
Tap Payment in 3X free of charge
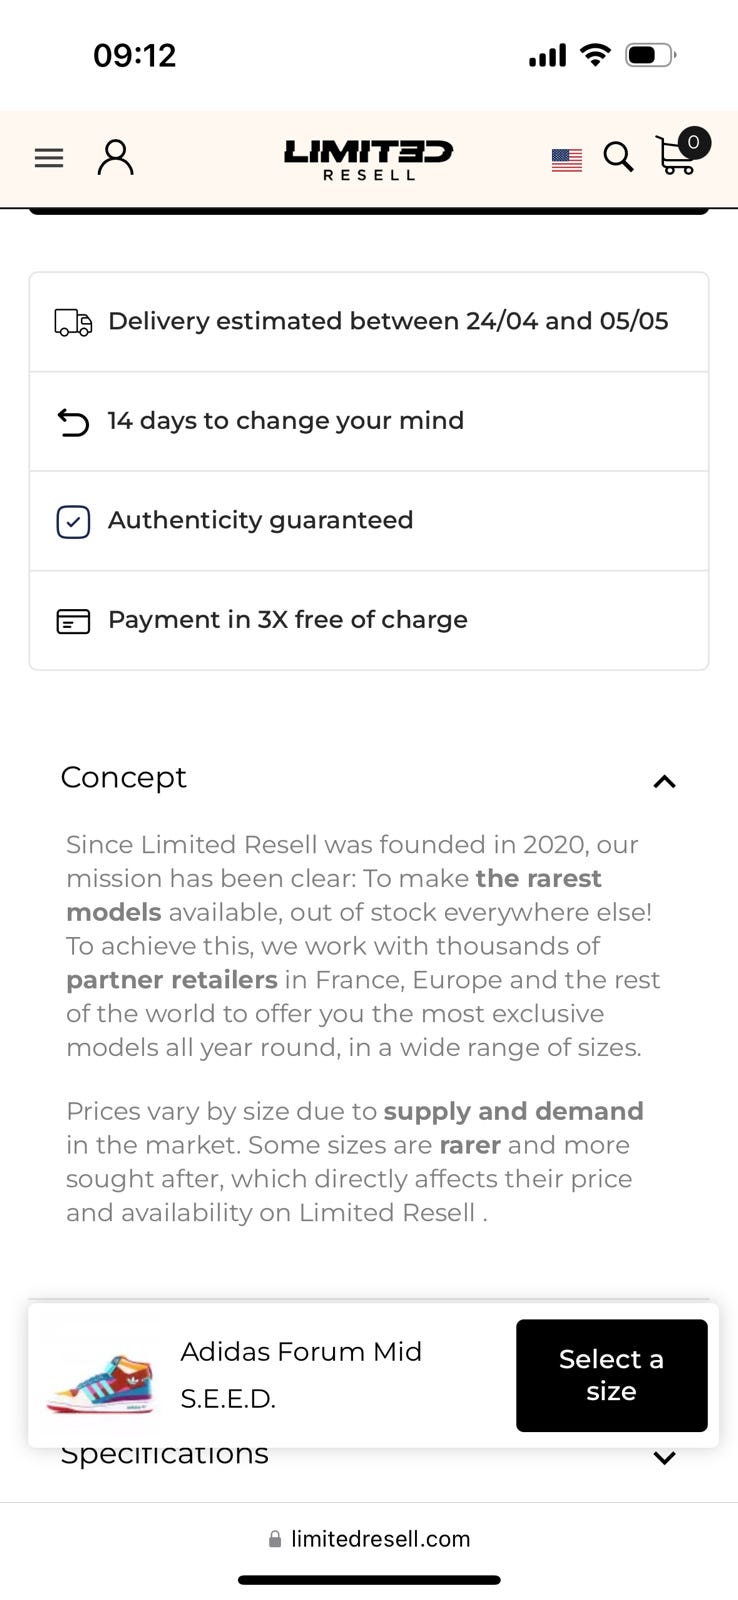click(288, 620)
